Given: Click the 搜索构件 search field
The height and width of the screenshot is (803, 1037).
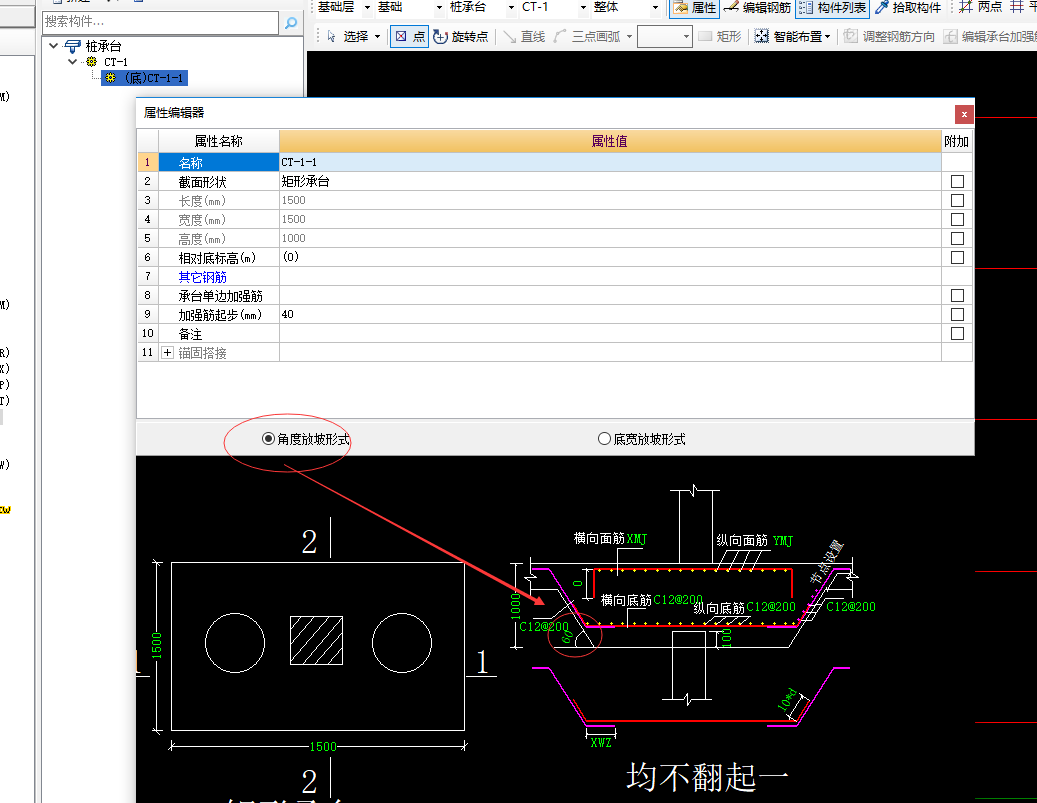Looking at the screenshot, I should pos(160,22).
